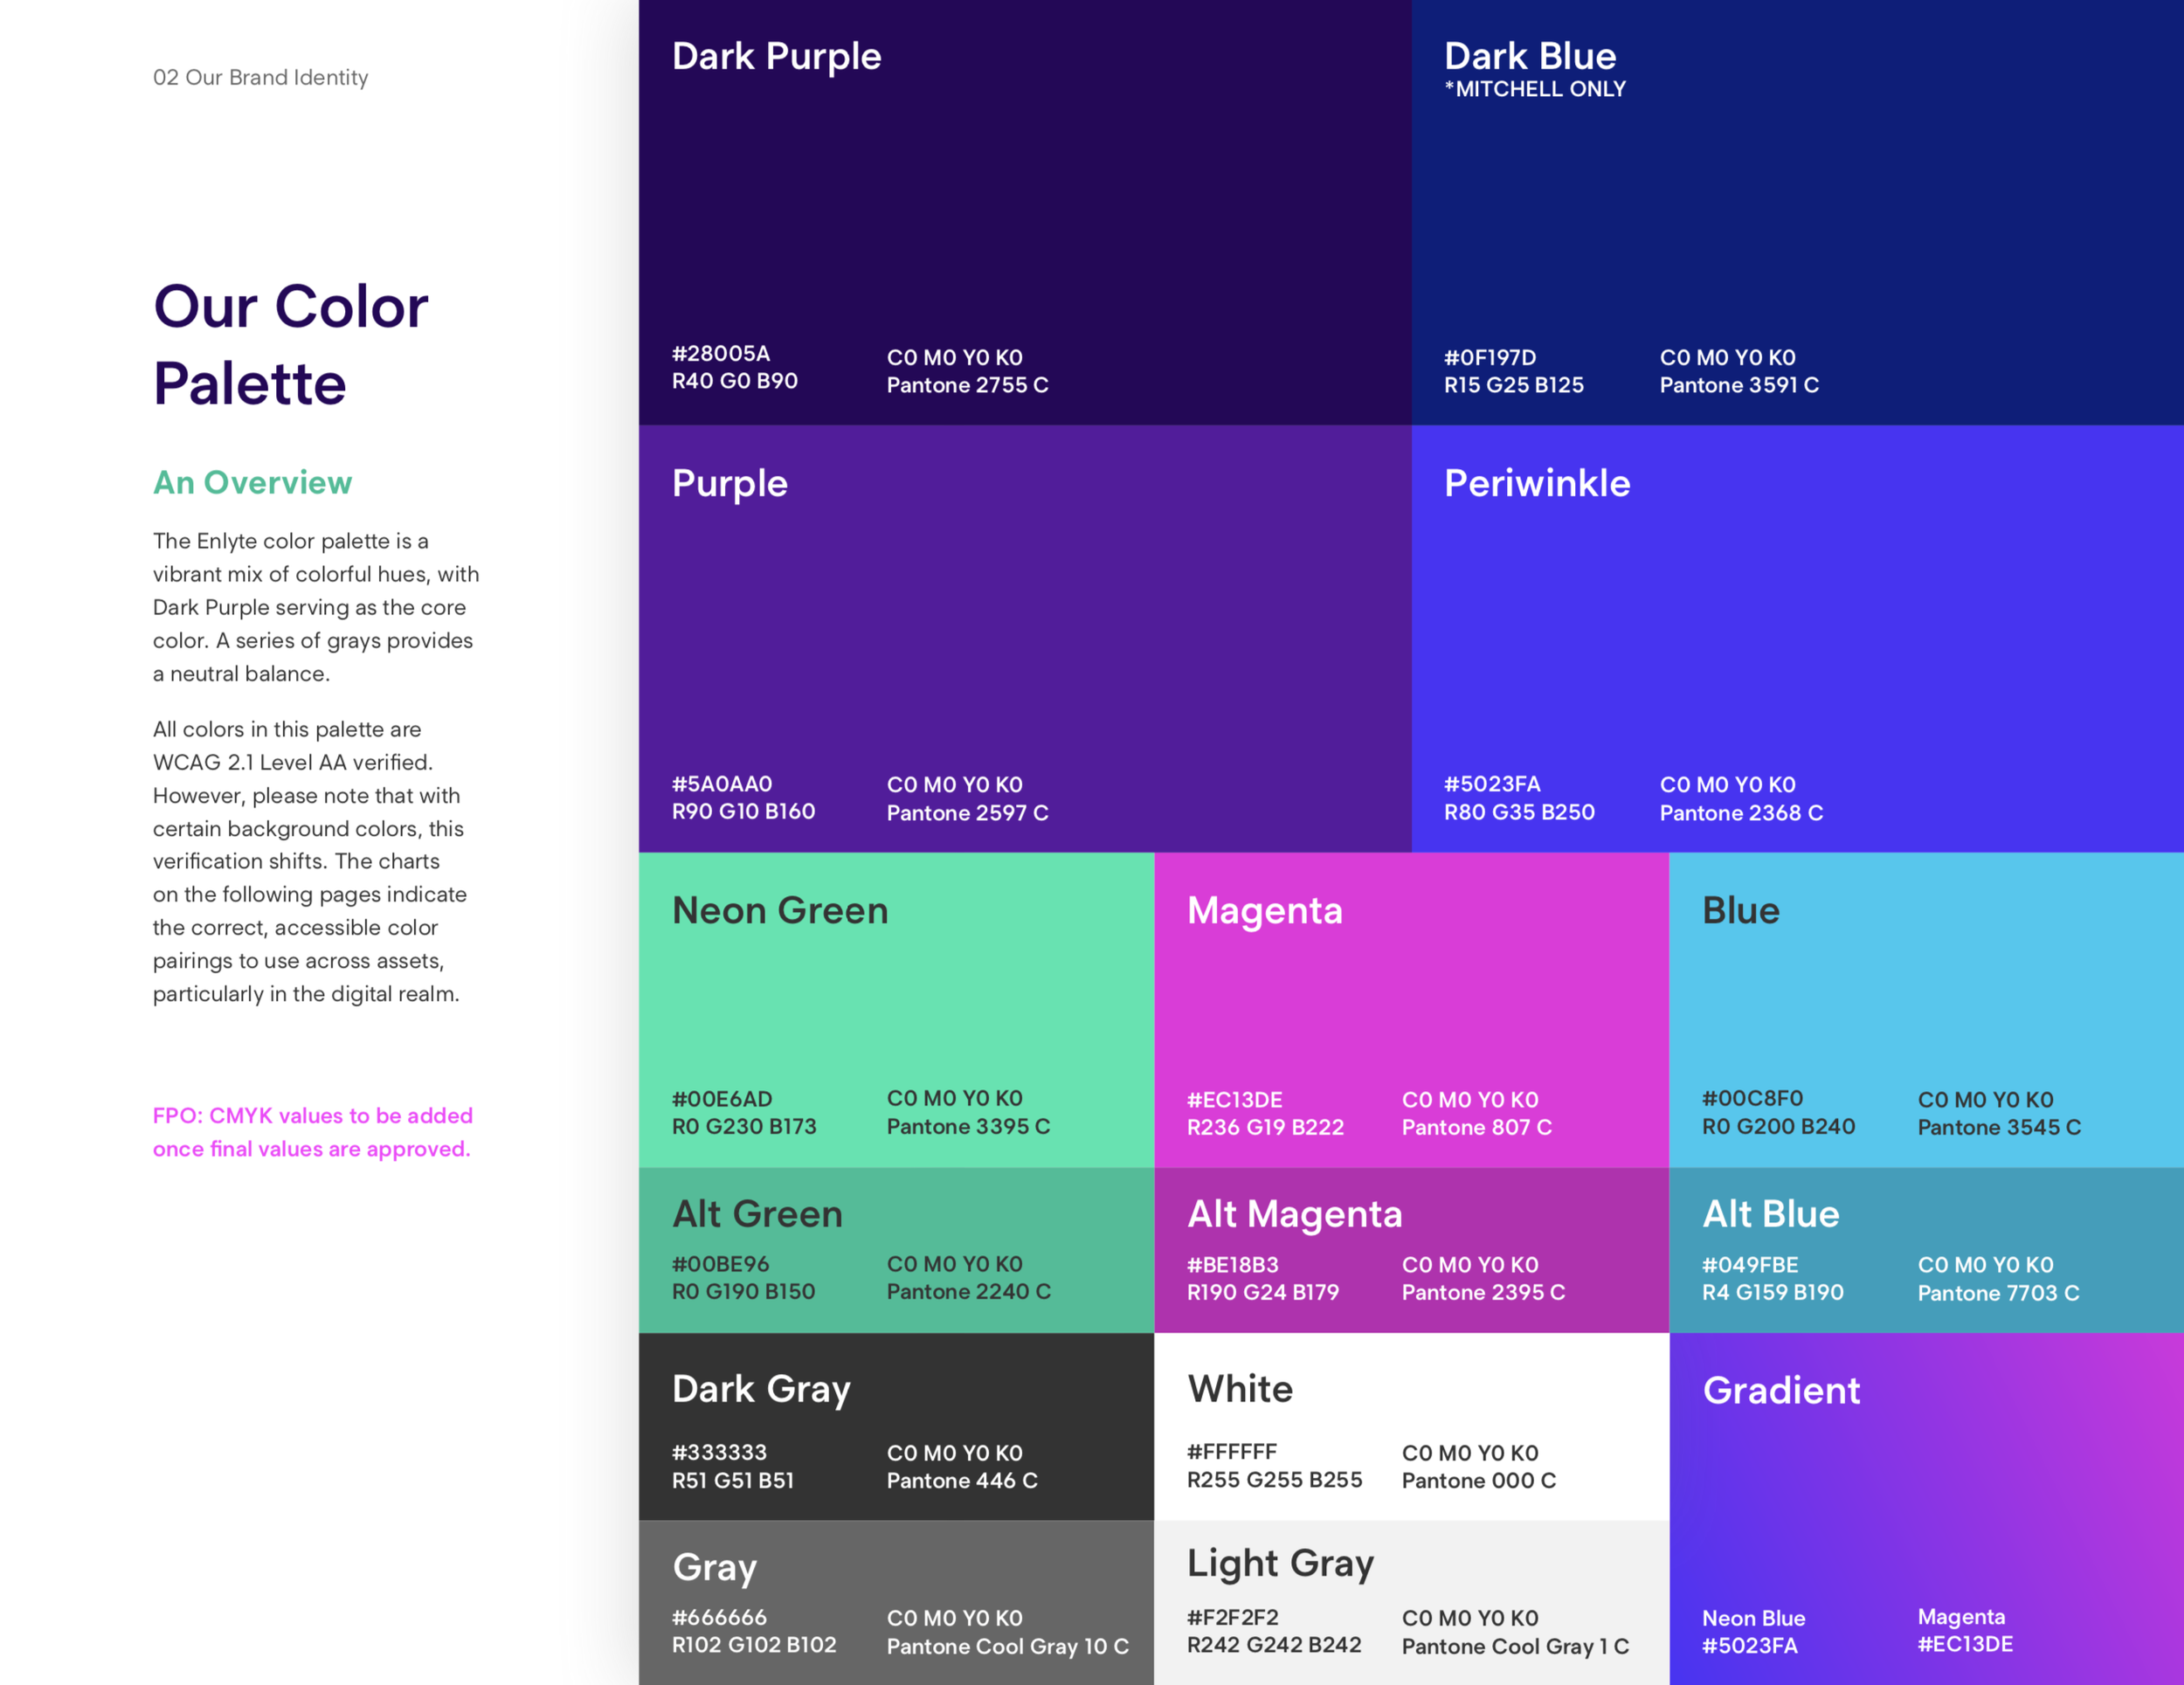Click the pink FPO CMYK note text
Viewport: 2184px width, 1685px height.
(x=312, y=1132)
